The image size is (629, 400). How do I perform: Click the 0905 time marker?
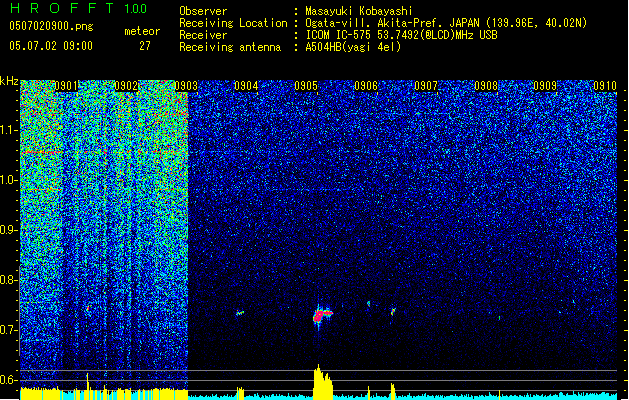tap(306, 86)
